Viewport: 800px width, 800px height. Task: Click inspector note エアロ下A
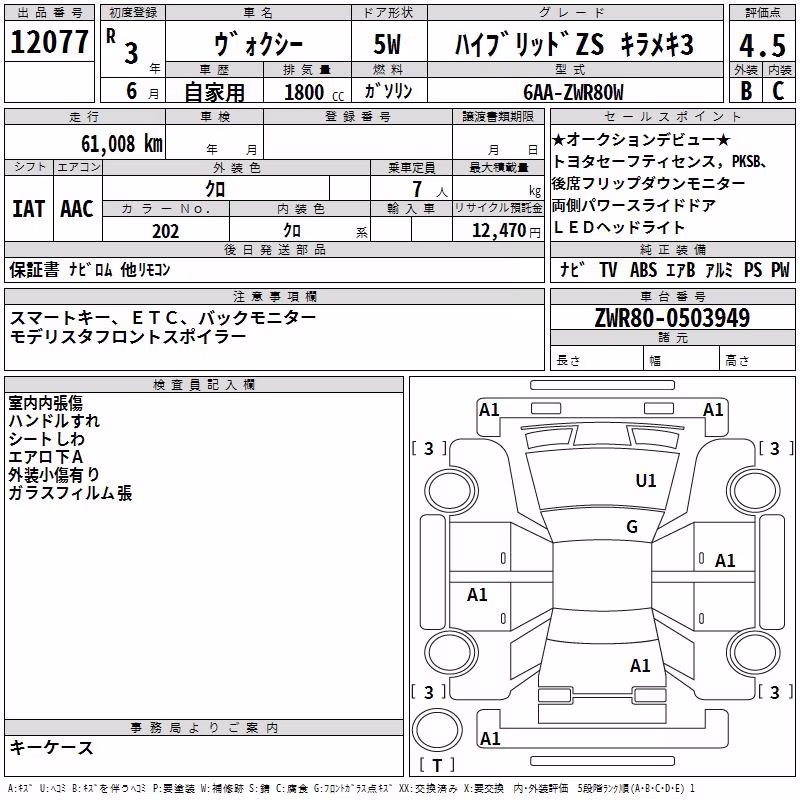[x=45, y=457]
